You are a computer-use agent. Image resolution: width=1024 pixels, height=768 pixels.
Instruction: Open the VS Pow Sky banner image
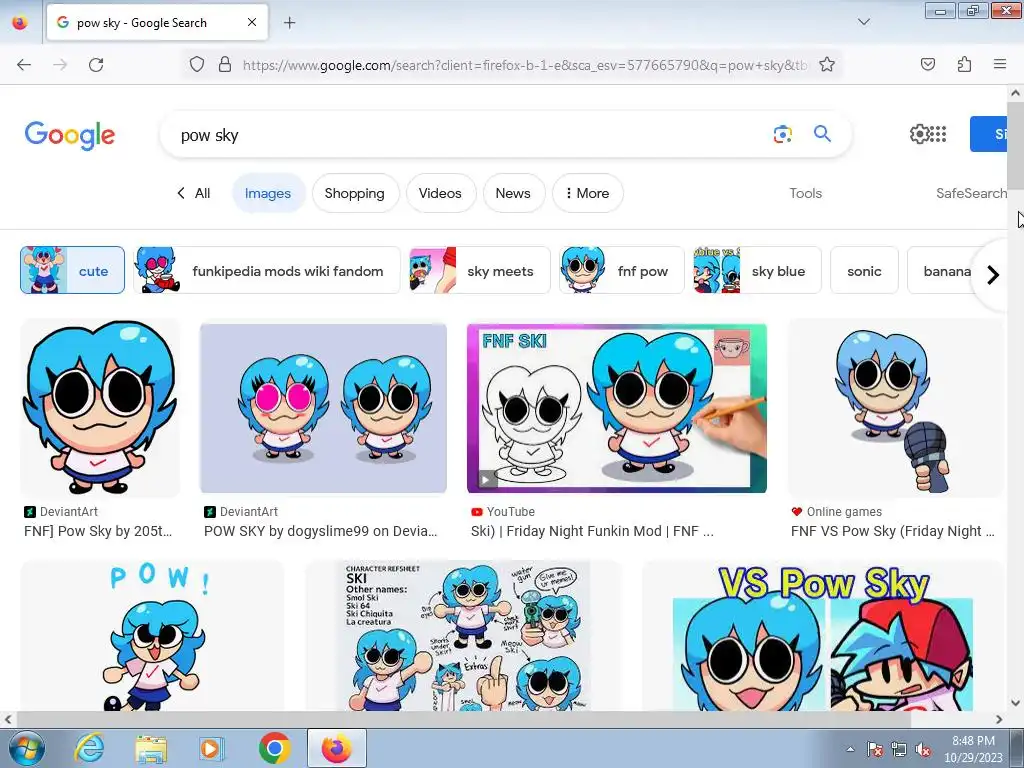pos(823,635)
